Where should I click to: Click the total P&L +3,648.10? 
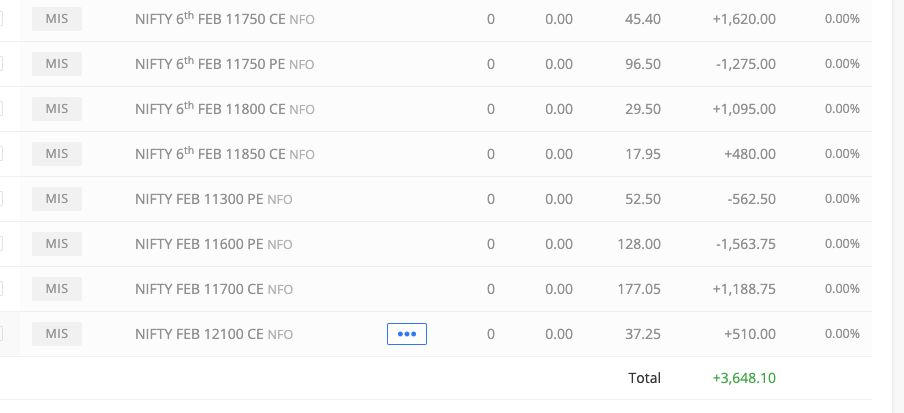(x=744, y=378)
